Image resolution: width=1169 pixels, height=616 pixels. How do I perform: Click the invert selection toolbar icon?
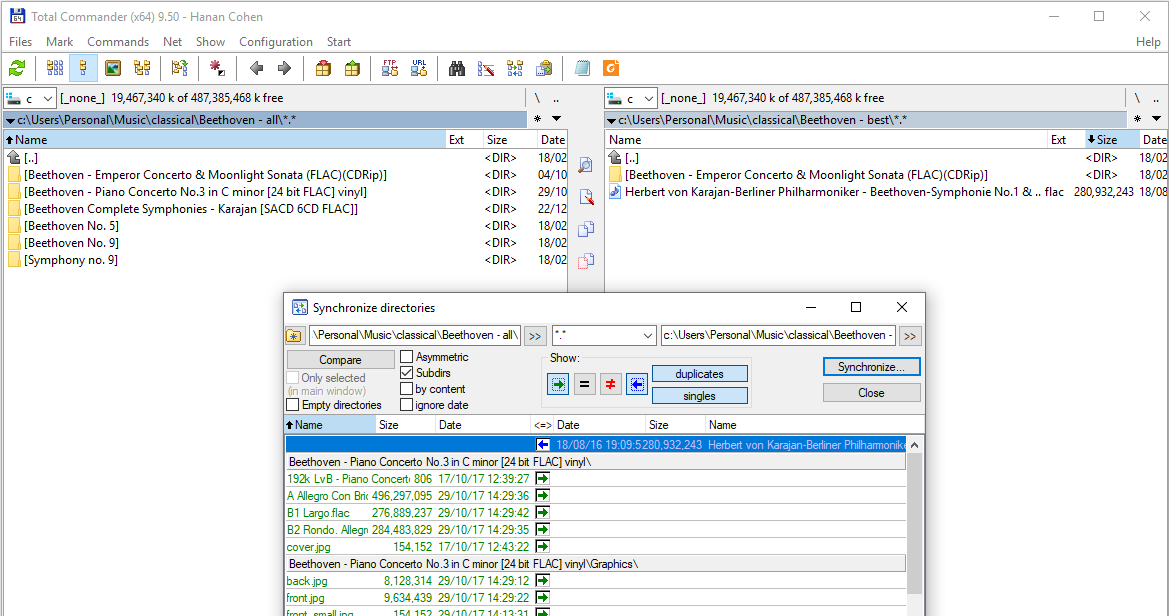[217, 69]
